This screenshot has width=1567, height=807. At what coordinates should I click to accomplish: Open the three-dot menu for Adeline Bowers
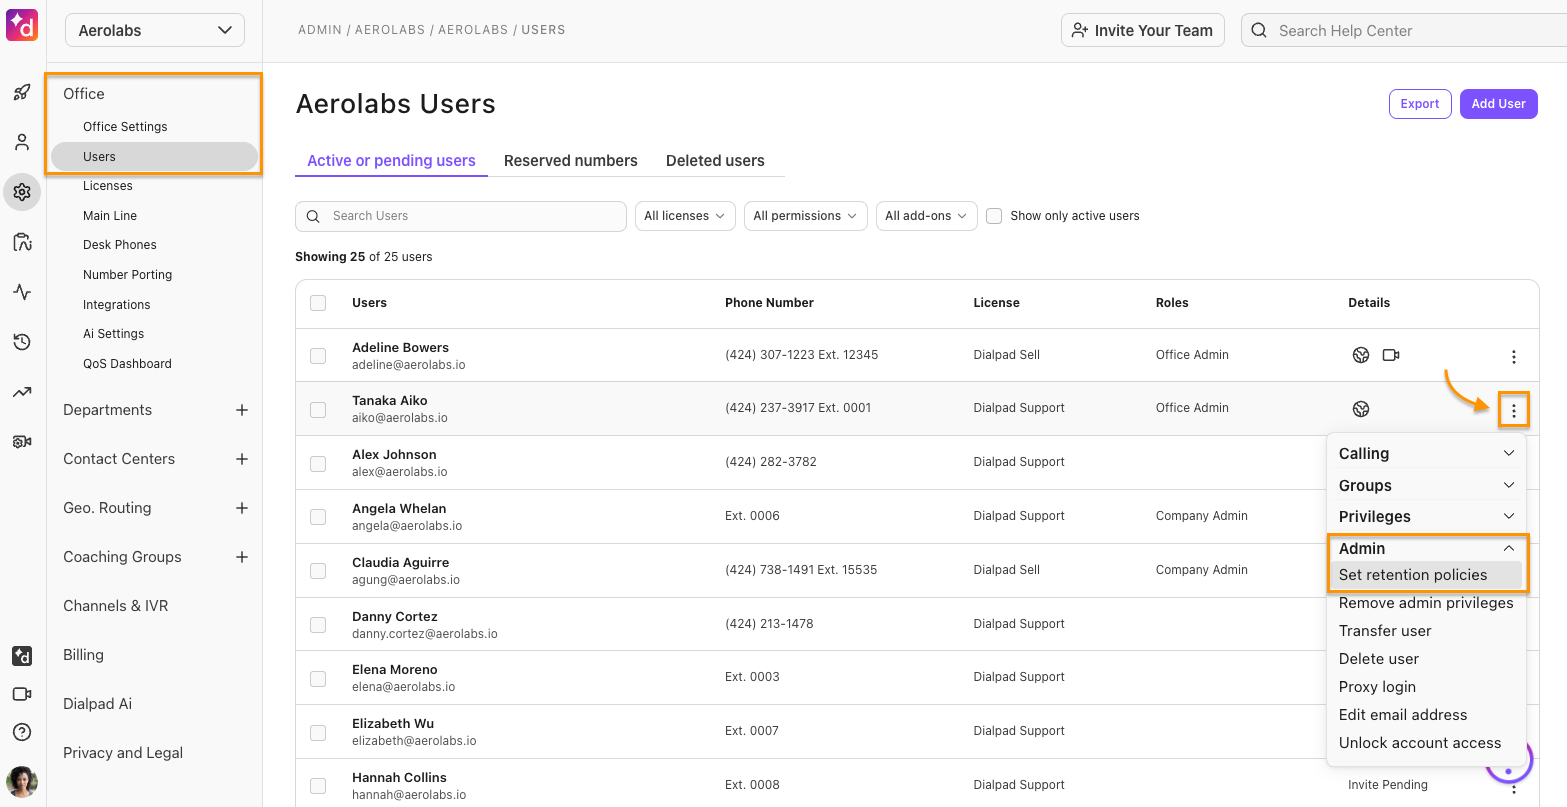point(1514,357)
